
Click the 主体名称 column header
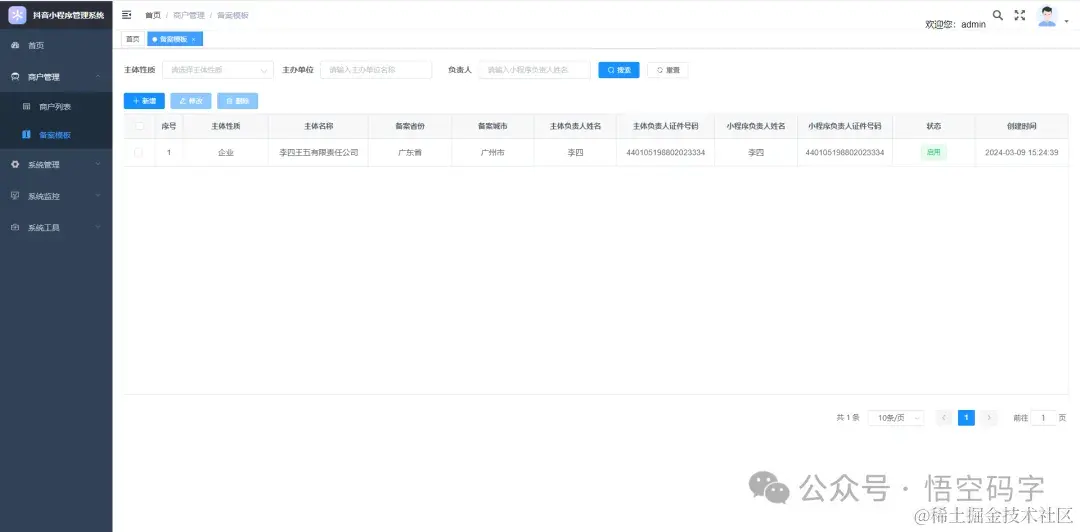tap(318, 126)
